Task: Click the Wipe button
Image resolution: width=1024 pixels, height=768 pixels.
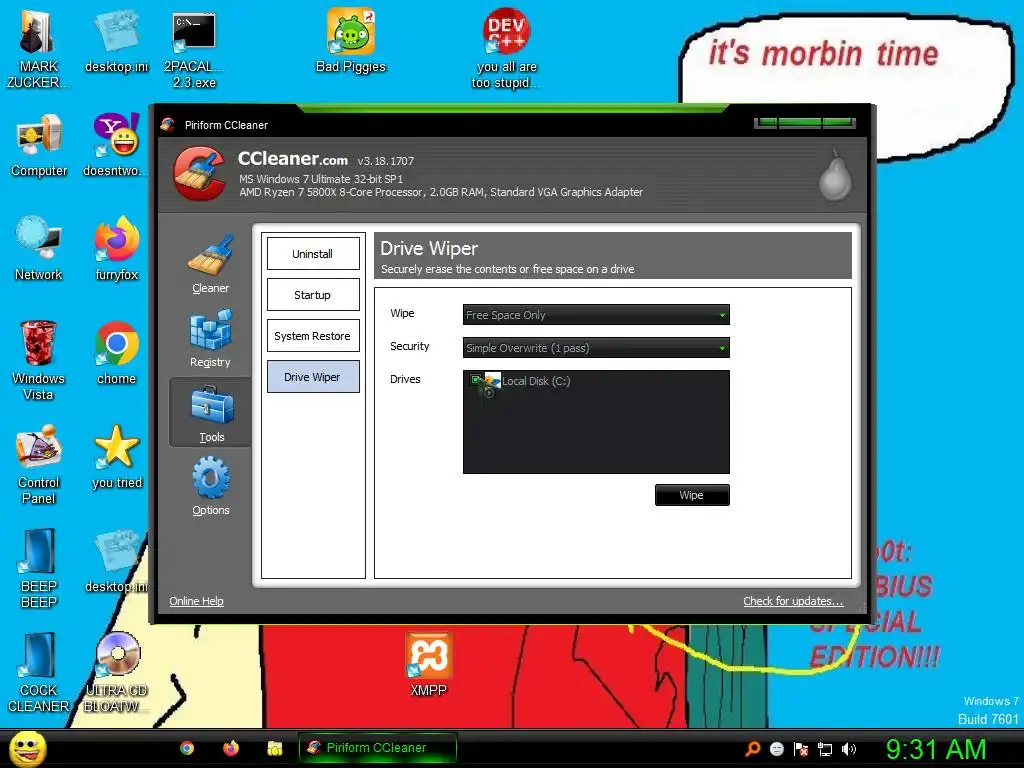Action: [x=692, y=495]
